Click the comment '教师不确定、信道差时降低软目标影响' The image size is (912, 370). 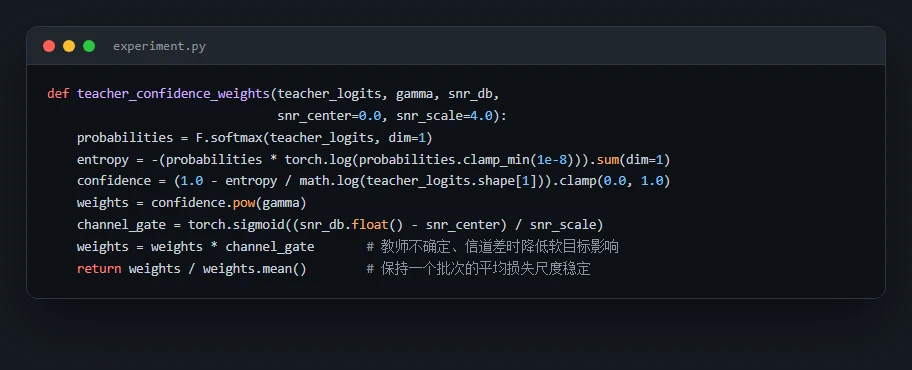click(x=500, y=247)
